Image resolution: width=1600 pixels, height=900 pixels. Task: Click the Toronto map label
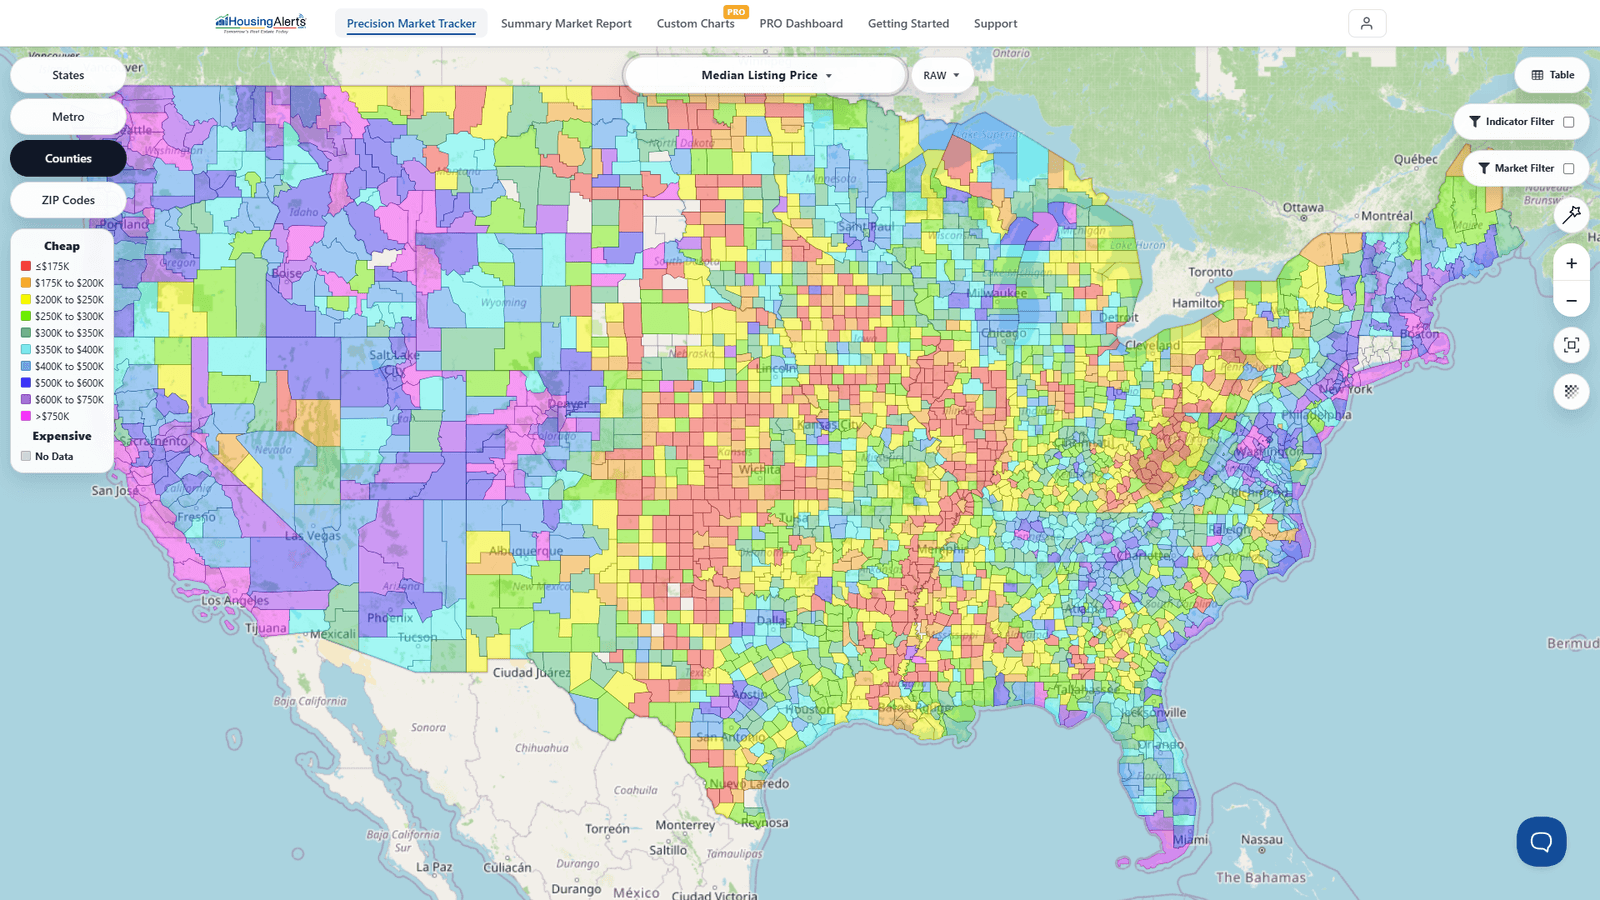click(1210, 272)
